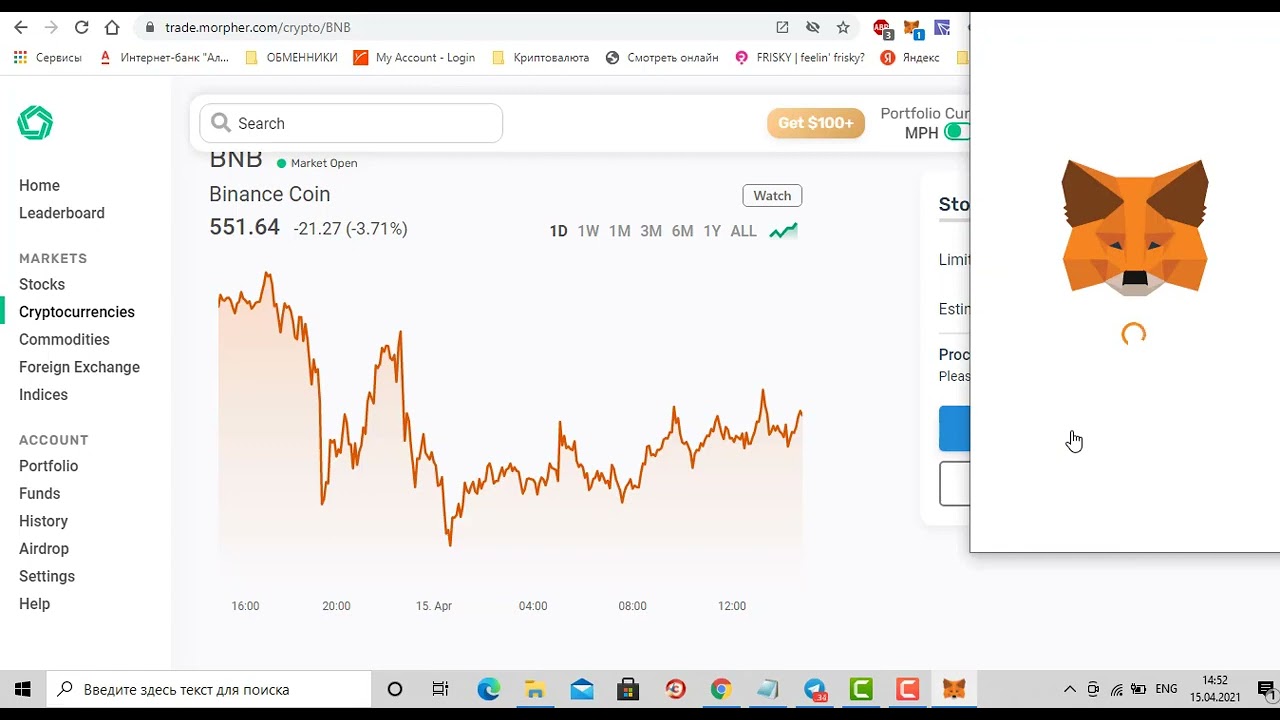This screenshot has height=720, width=1280.
Task: Open the ОБМЕННИКИ bookmark folder
Action: pyautogui.click(x=291, y=58)
